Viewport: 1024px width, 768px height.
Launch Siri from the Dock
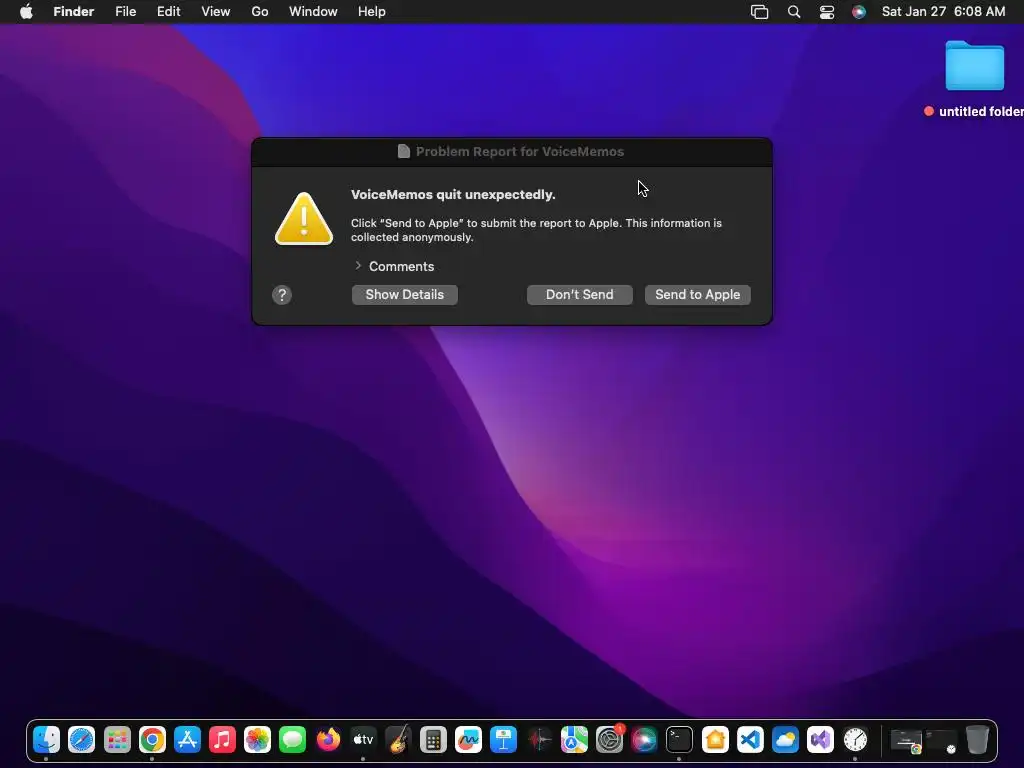pos(644,740)
